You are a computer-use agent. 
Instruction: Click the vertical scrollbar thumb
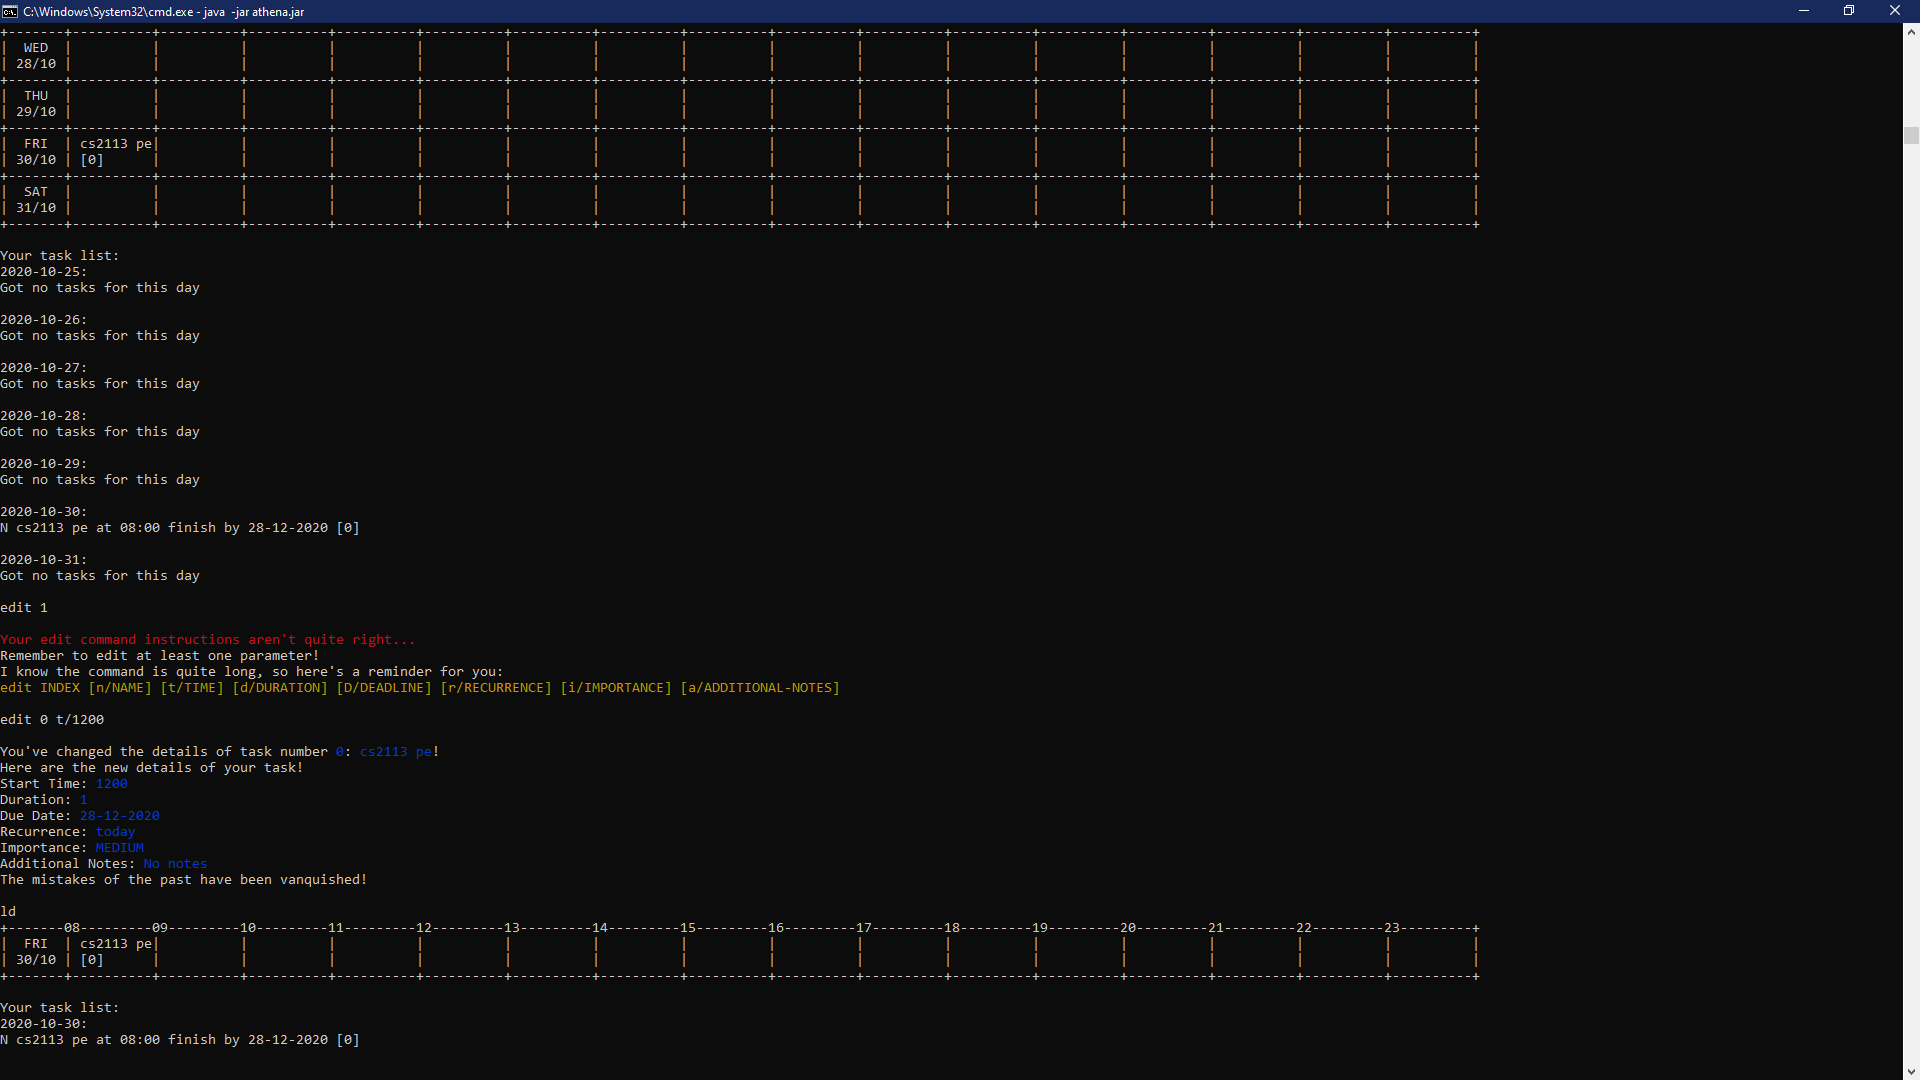(1911, 135)
